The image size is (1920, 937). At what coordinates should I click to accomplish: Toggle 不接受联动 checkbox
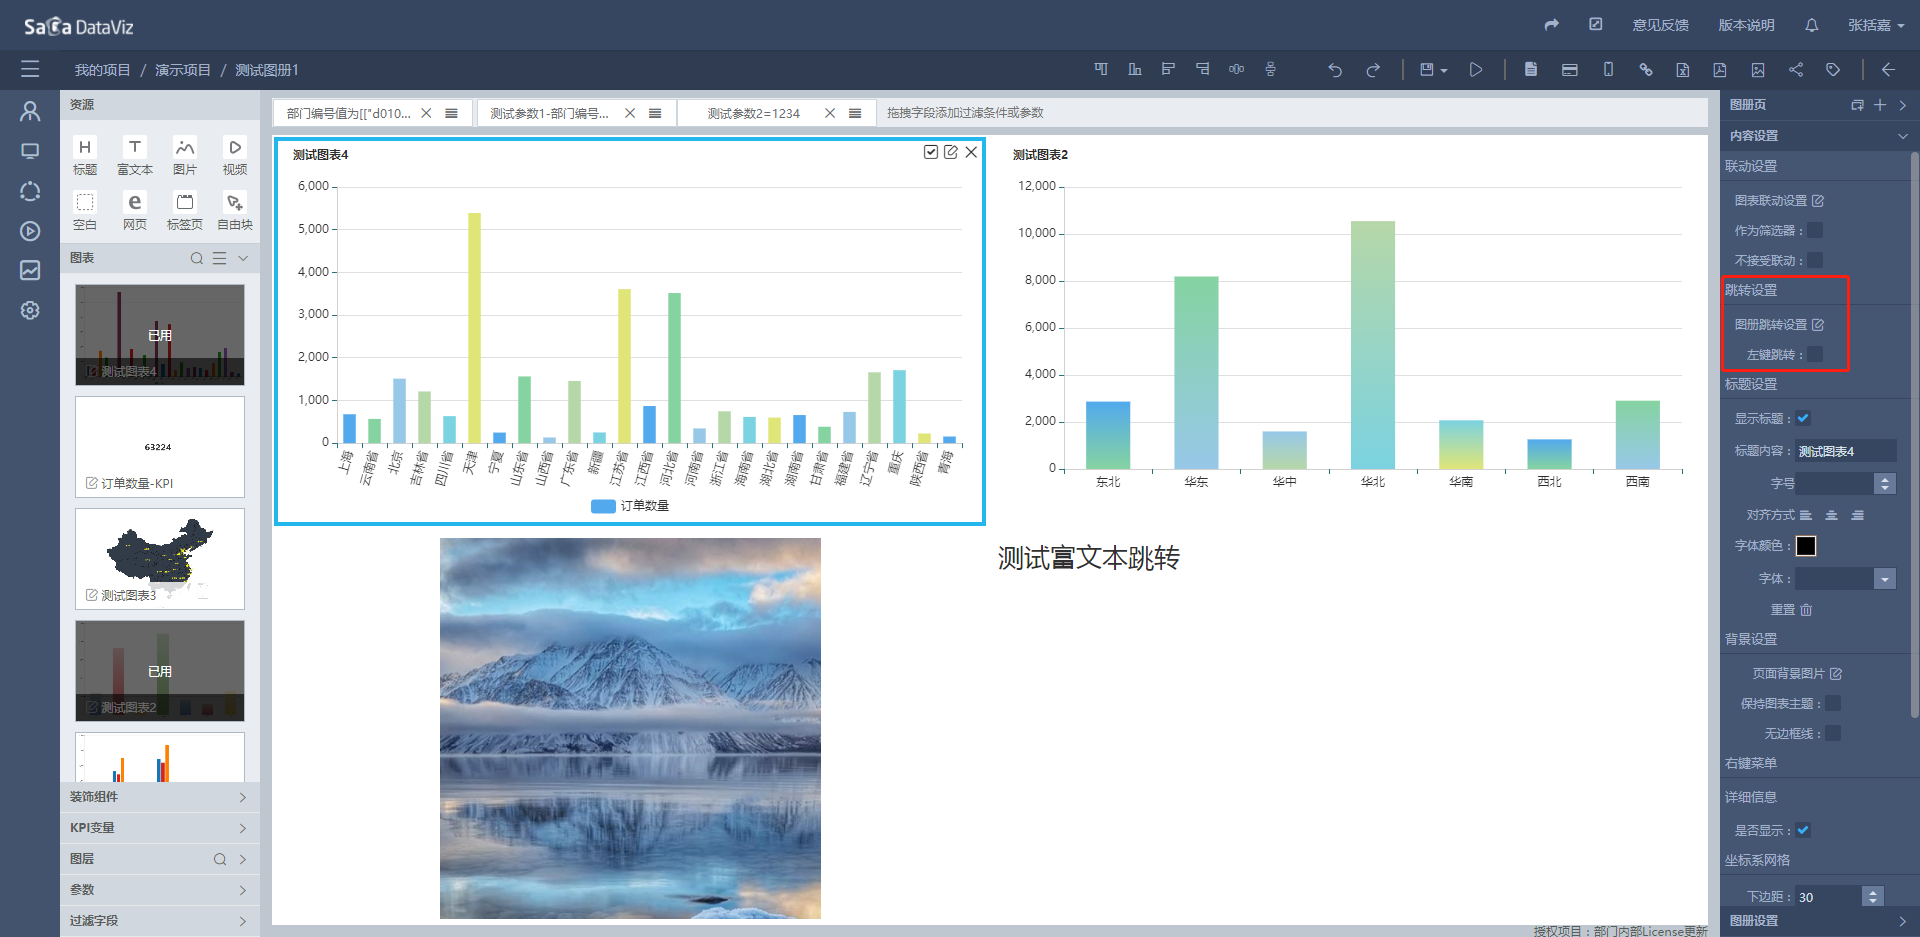pos(1815,260)
